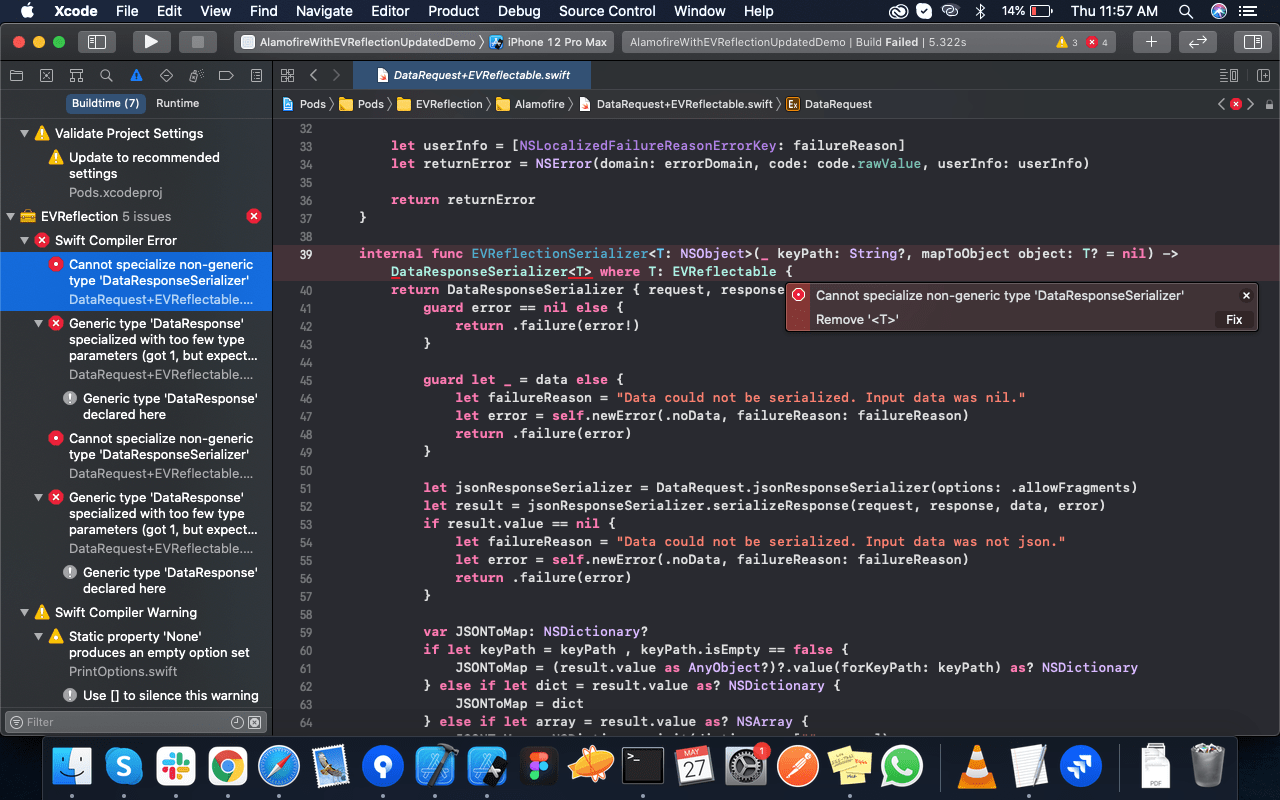The image size is (1280, 800).
Task: Open the Debug menu
Action: pos(519,11)
